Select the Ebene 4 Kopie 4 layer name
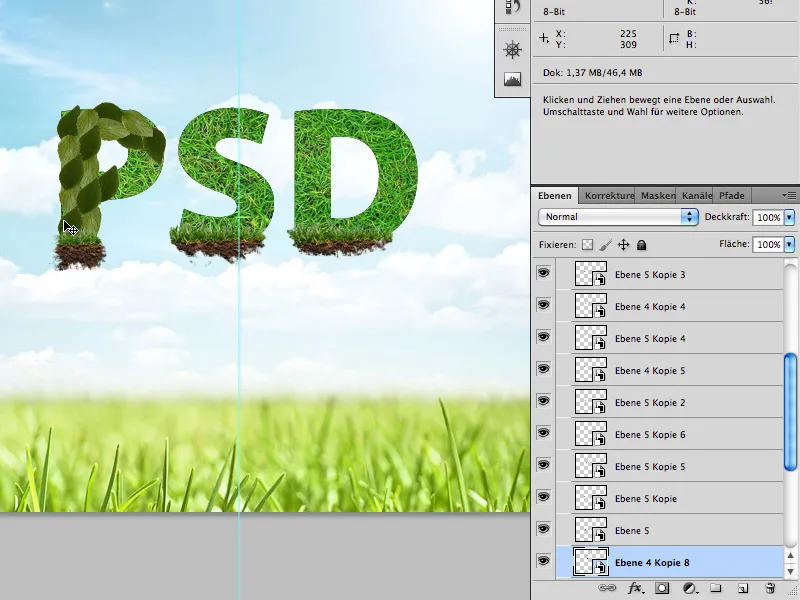Screen dimensions: 800x600 point(650,307)
